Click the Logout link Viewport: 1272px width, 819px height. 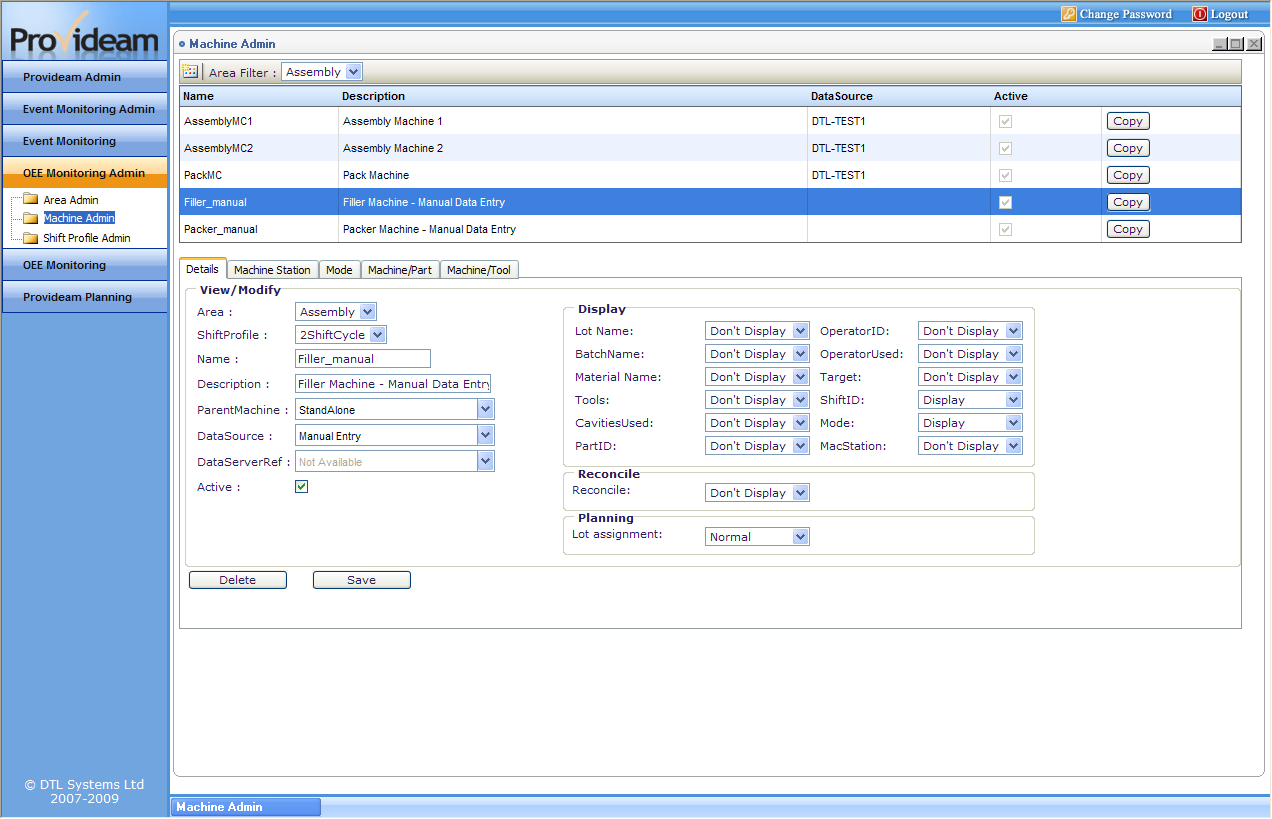click(x=1230, y=14)
